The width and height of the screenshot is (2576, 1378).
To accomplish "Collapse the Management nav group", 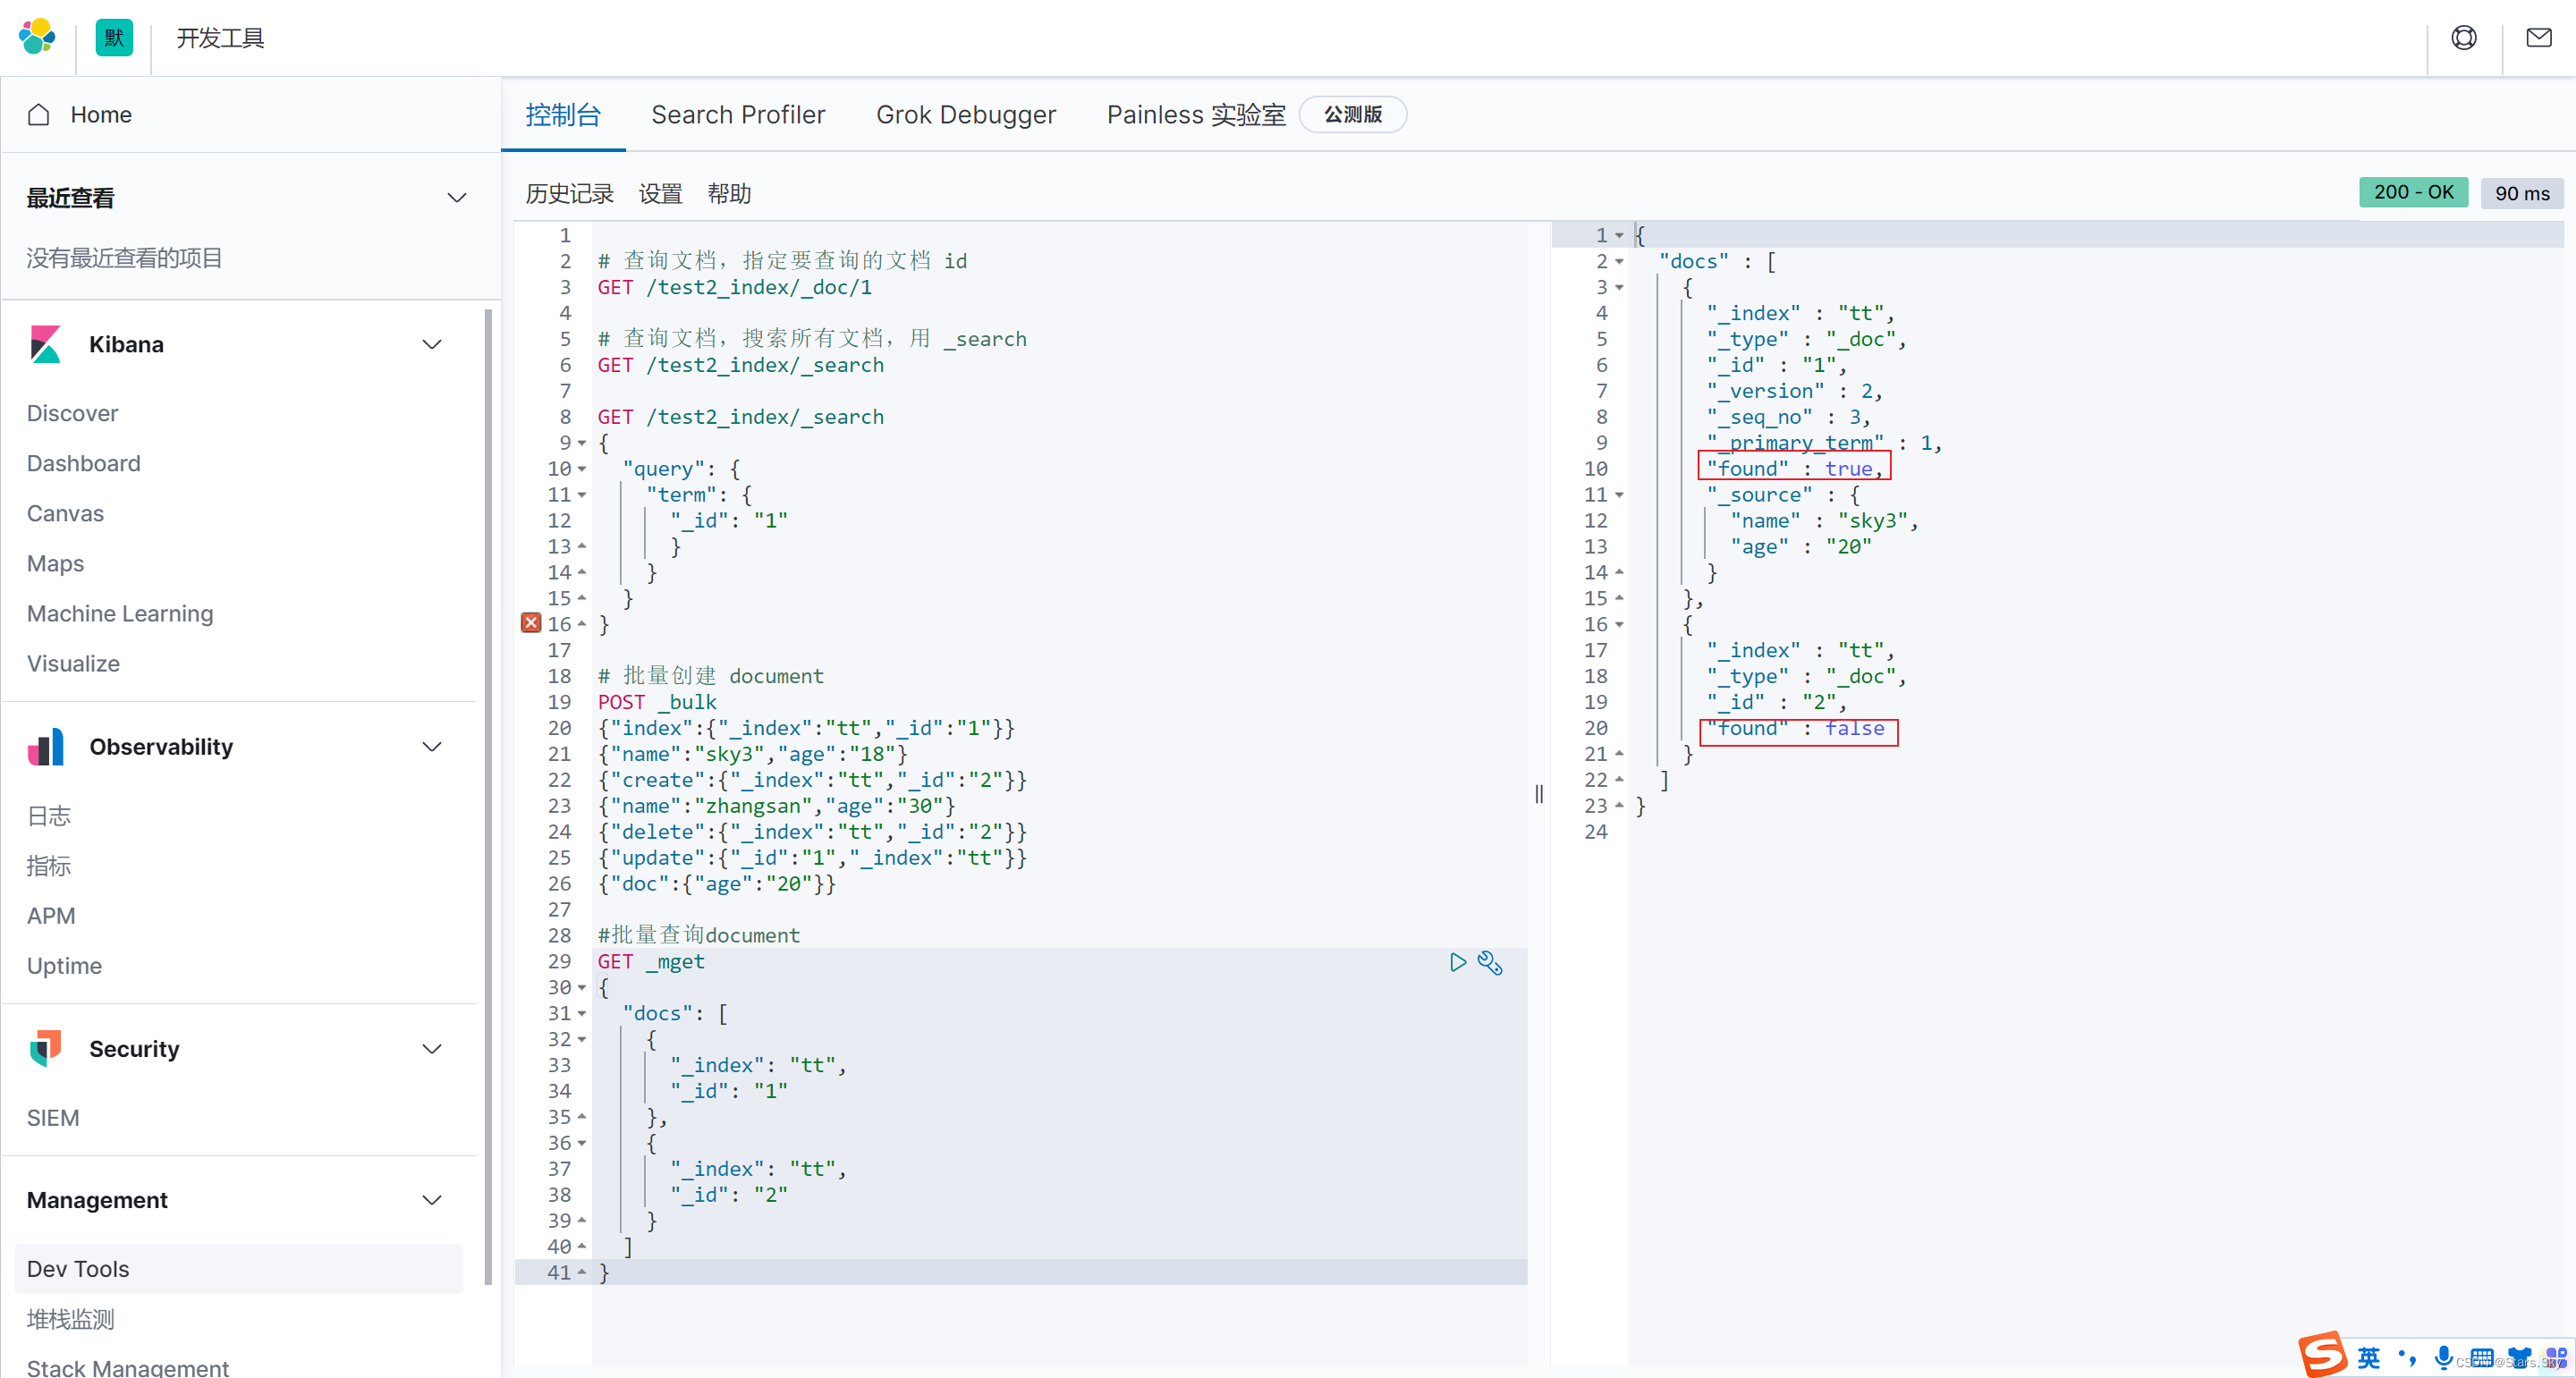I will coord(432,1200).
